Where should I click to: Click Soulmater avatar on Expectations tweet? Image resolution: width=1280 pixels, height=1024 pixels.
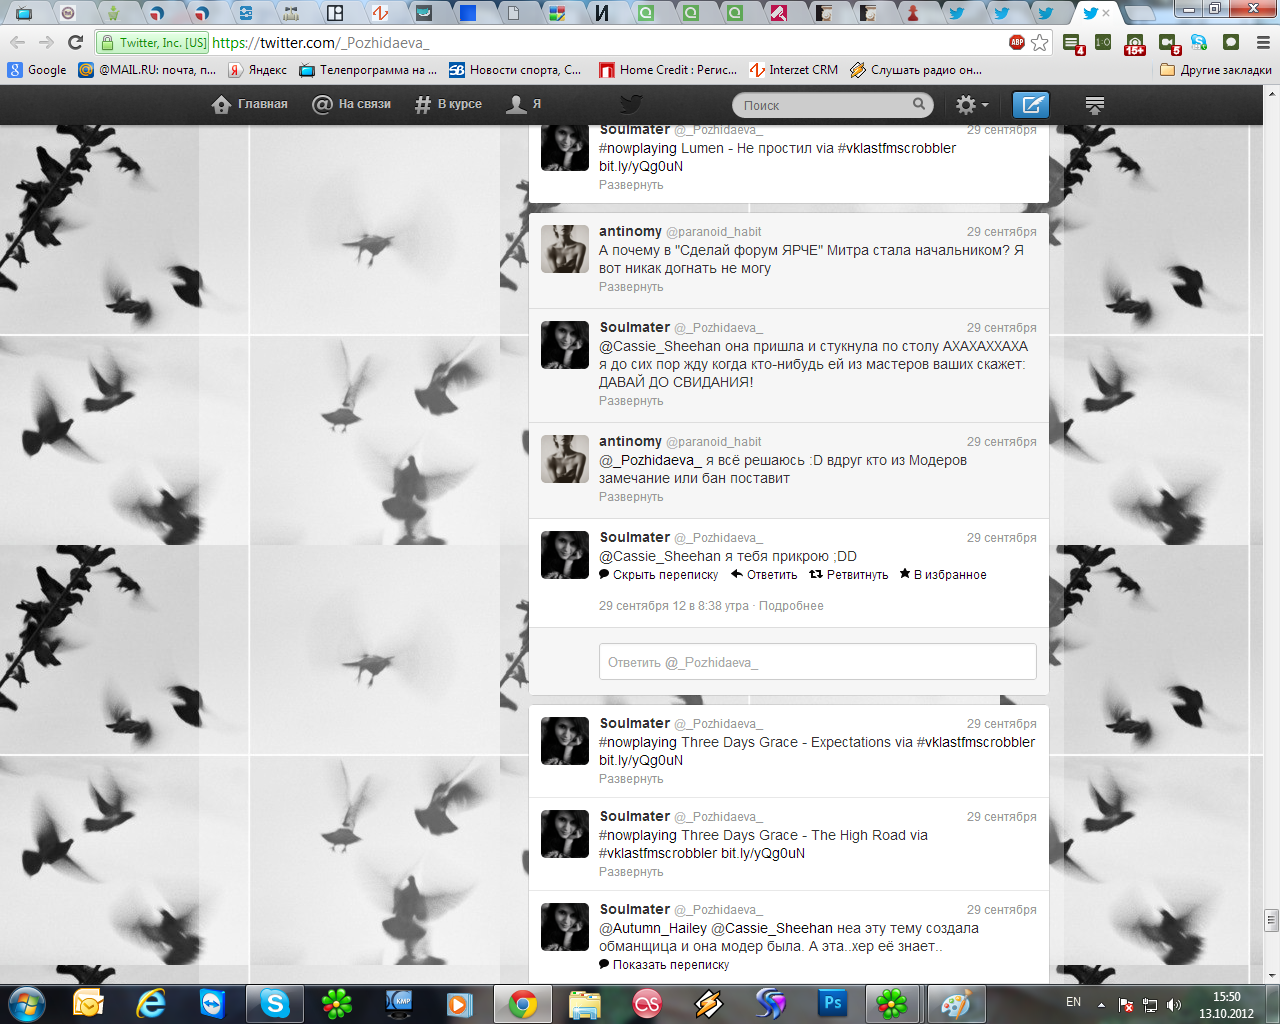565,741
